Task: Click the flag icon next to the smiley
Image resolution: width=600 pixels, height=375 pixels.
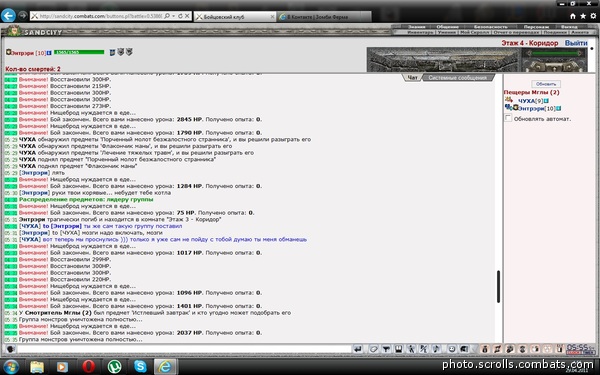Action: point(464,349)
